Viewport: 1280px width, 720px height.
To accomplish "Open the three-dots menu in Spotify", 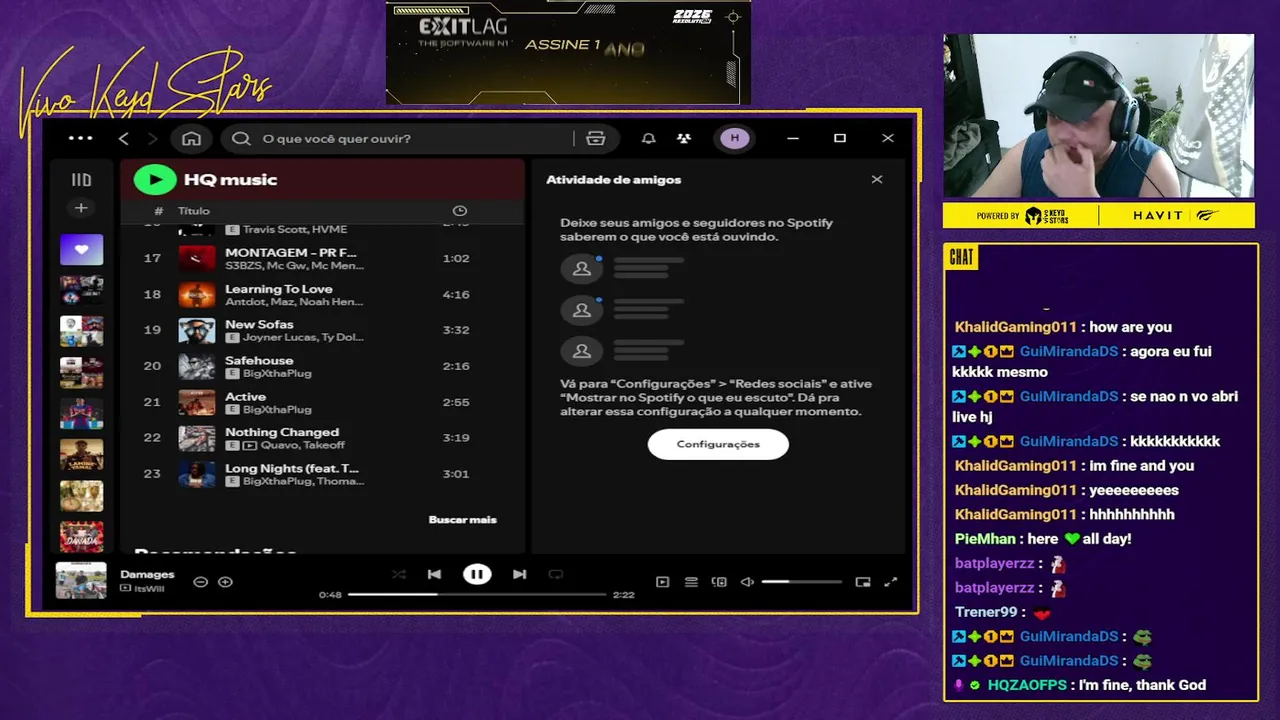I will (x=81, y=139).
